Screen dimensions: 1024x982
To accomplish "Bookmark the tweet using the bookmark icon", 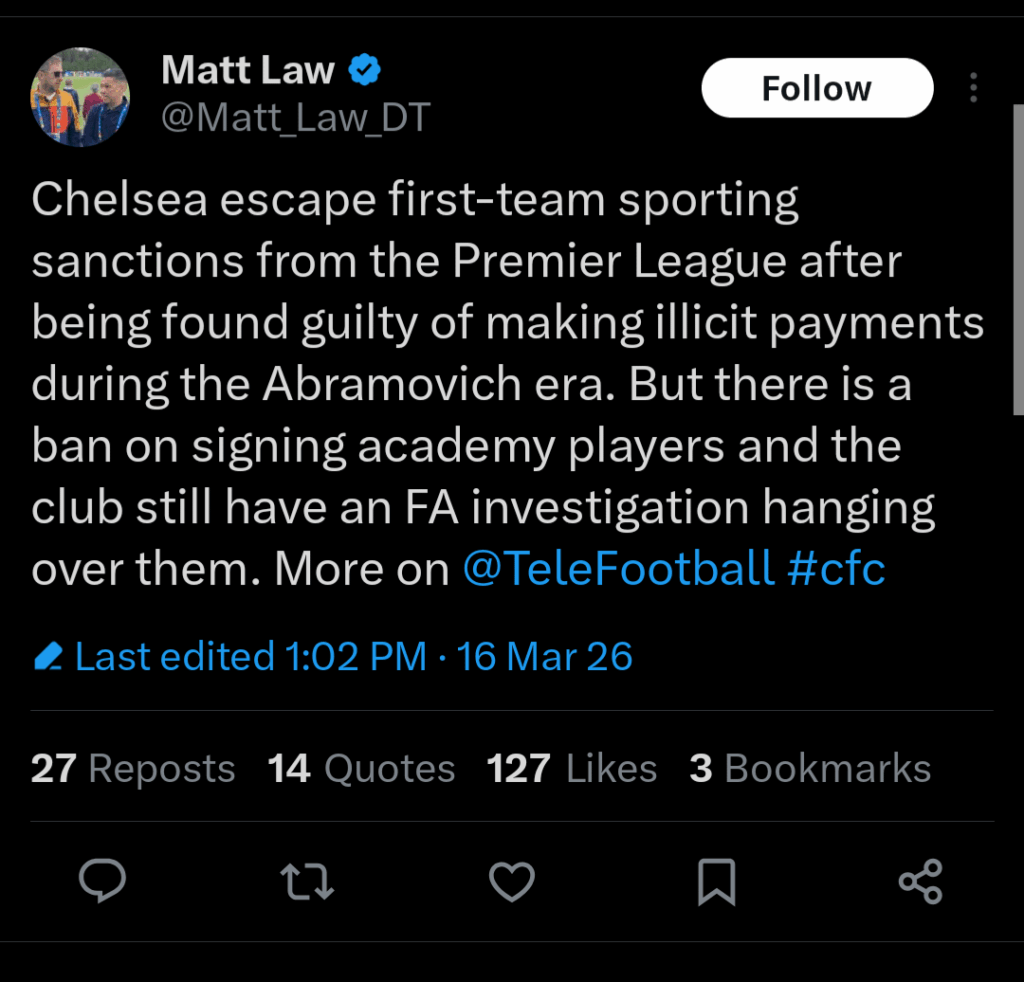I will coord(716,882).
